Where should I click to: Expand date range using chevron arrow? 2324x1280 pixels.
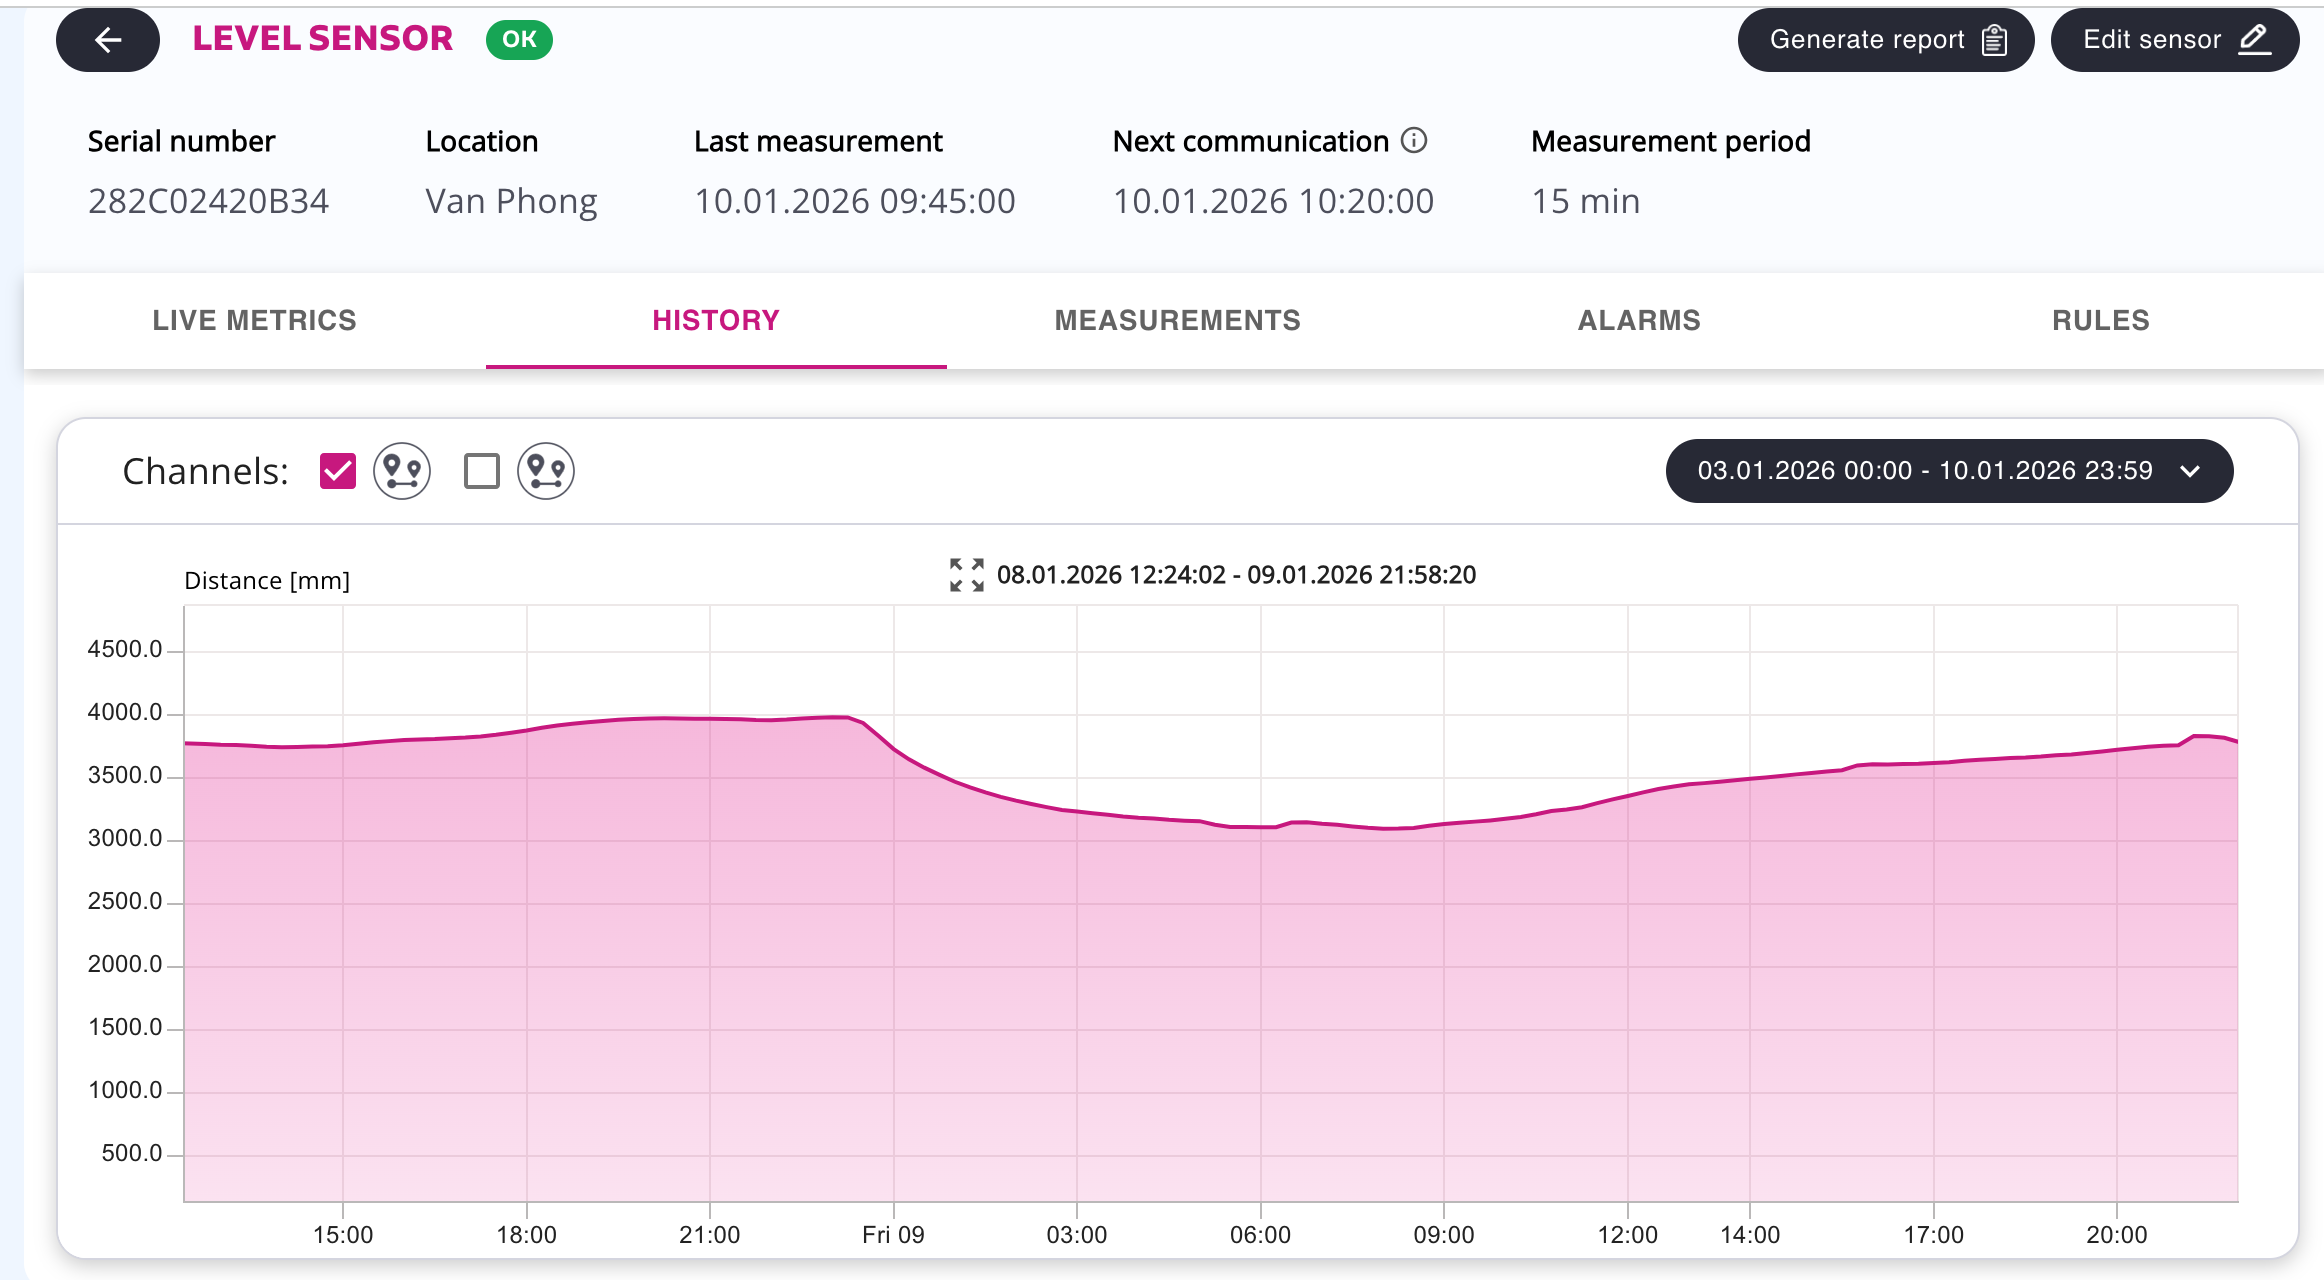coord(2190,471)
